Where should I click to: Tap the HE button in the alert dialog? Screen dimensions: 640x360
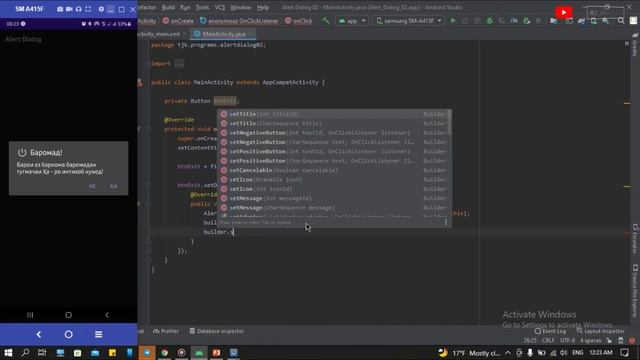(x=92, y=186)
